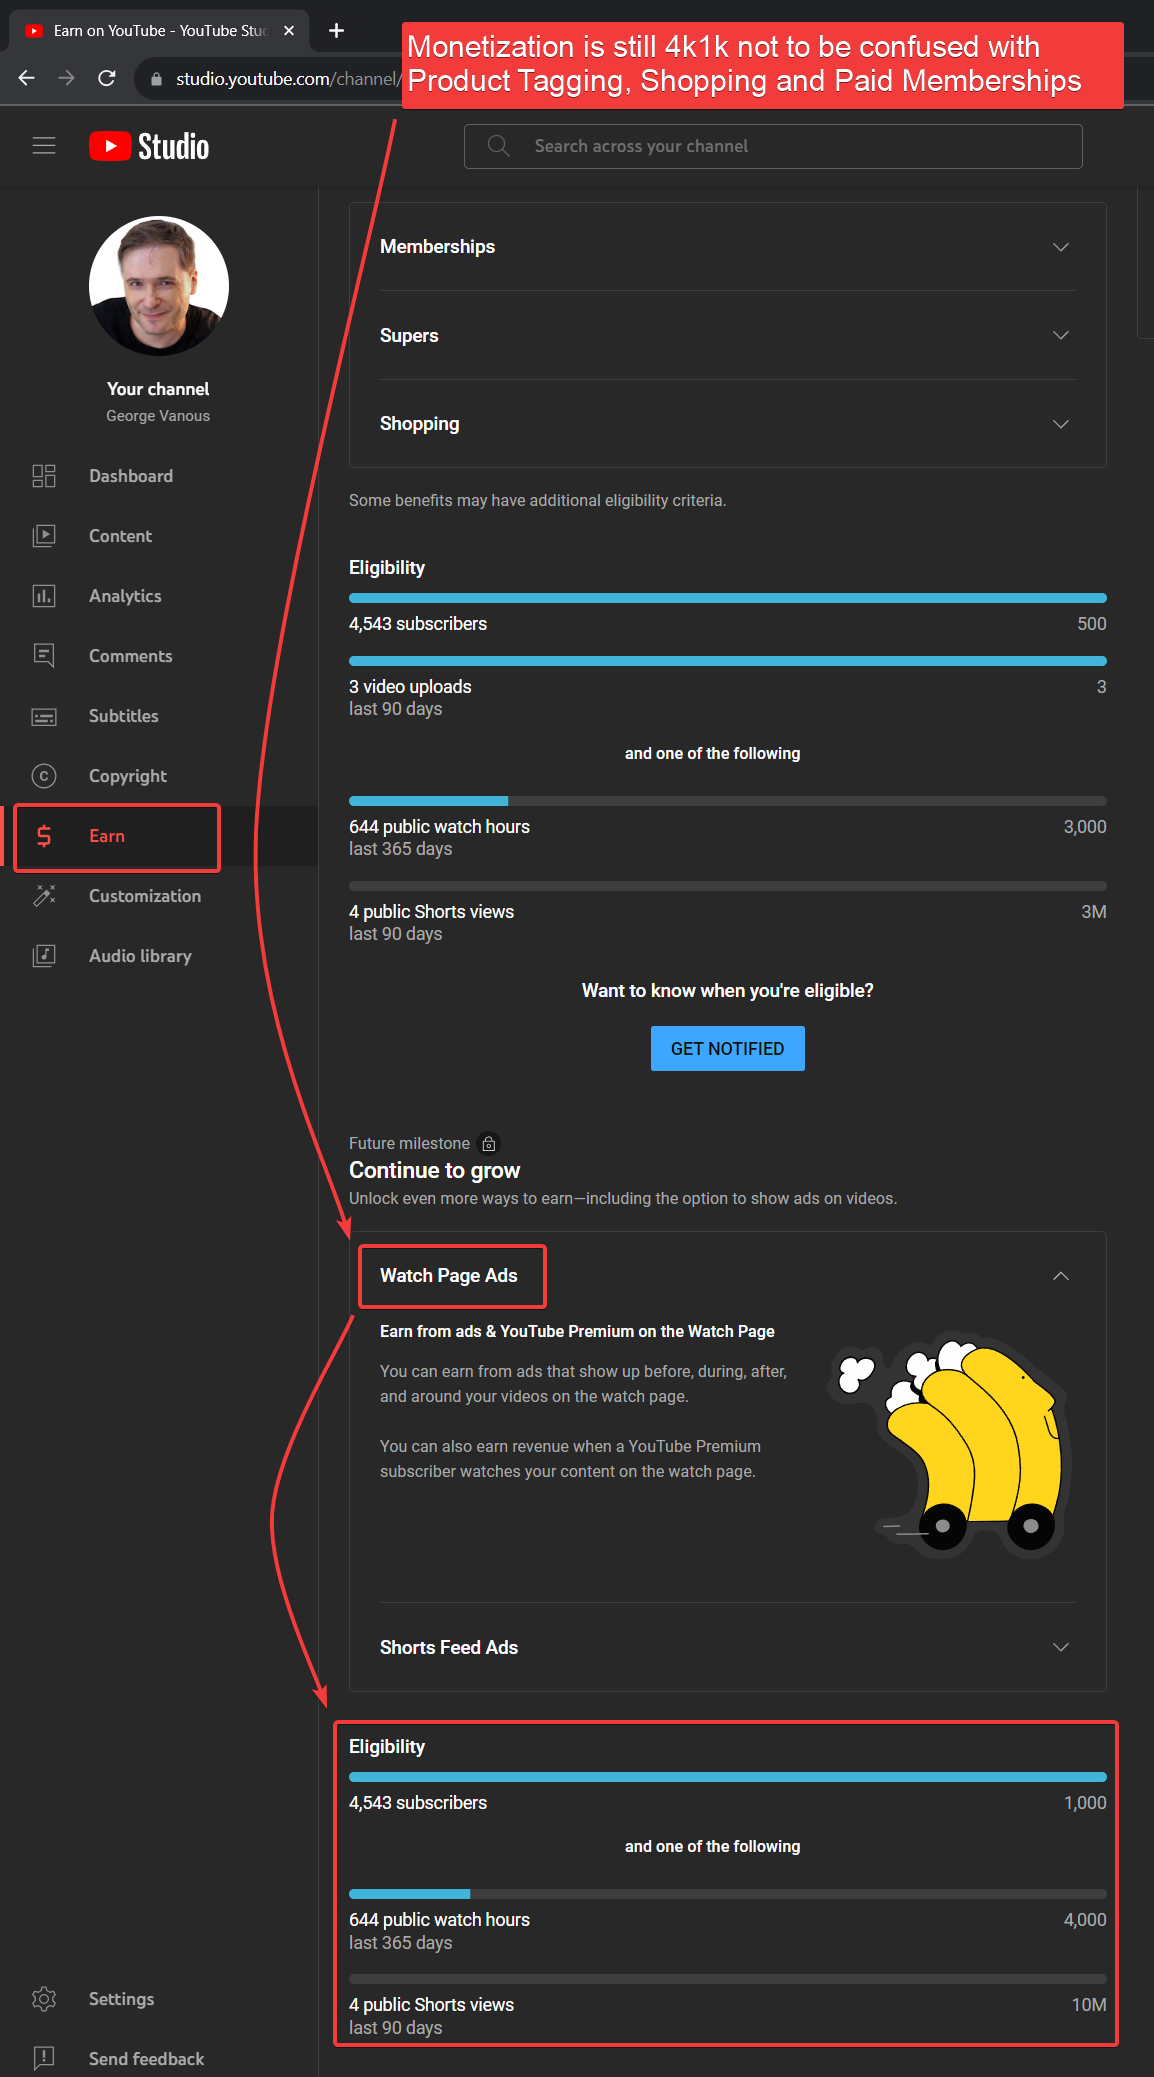Click 'Earn from ads & YouTube Premium' heading
This screenshot has height=2077, width=1154.
(x=577, y=1332)
